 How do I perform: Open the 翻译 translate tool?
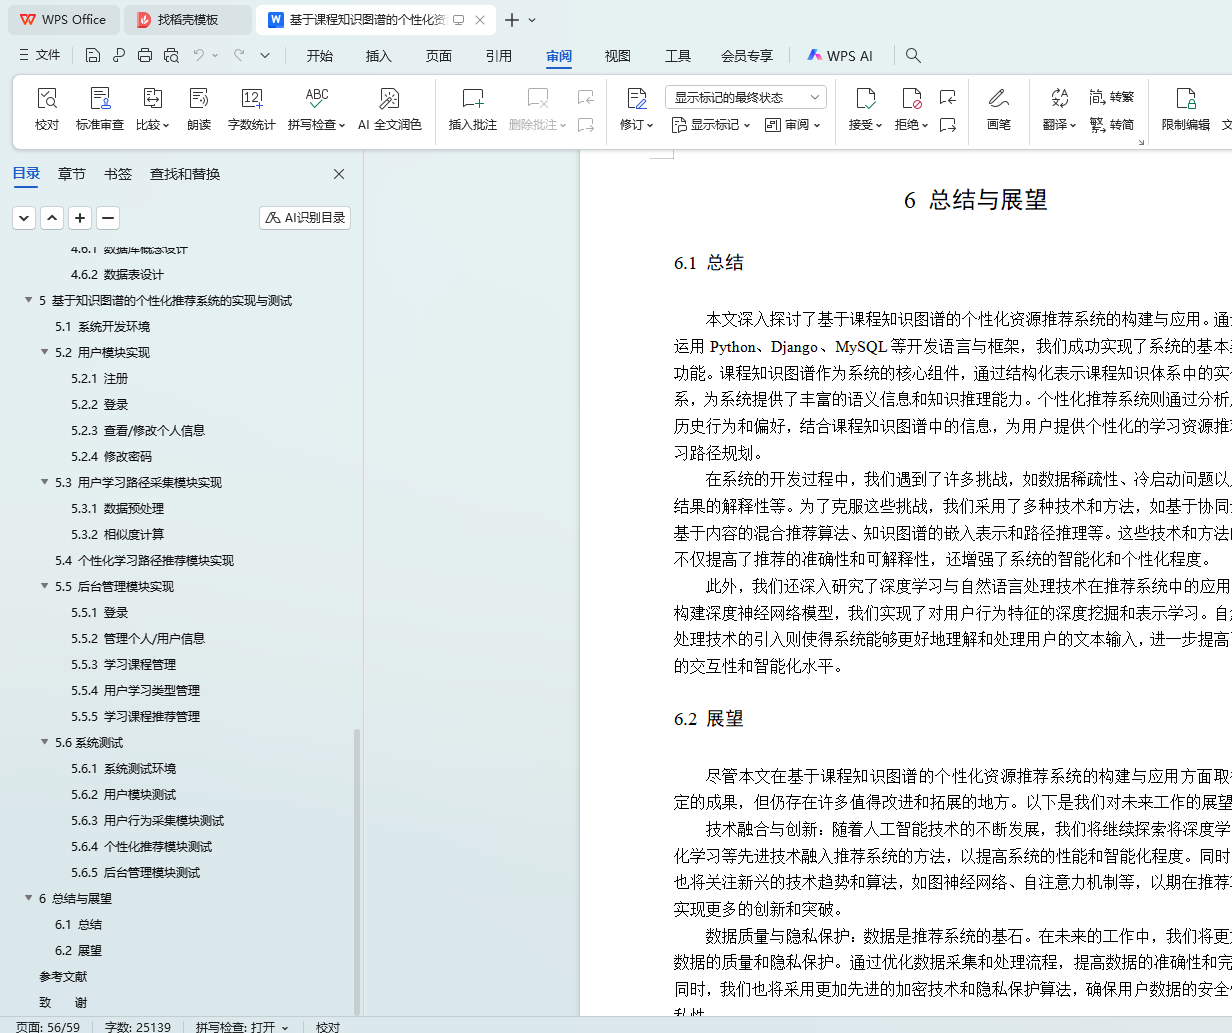tap(1059, 109)
